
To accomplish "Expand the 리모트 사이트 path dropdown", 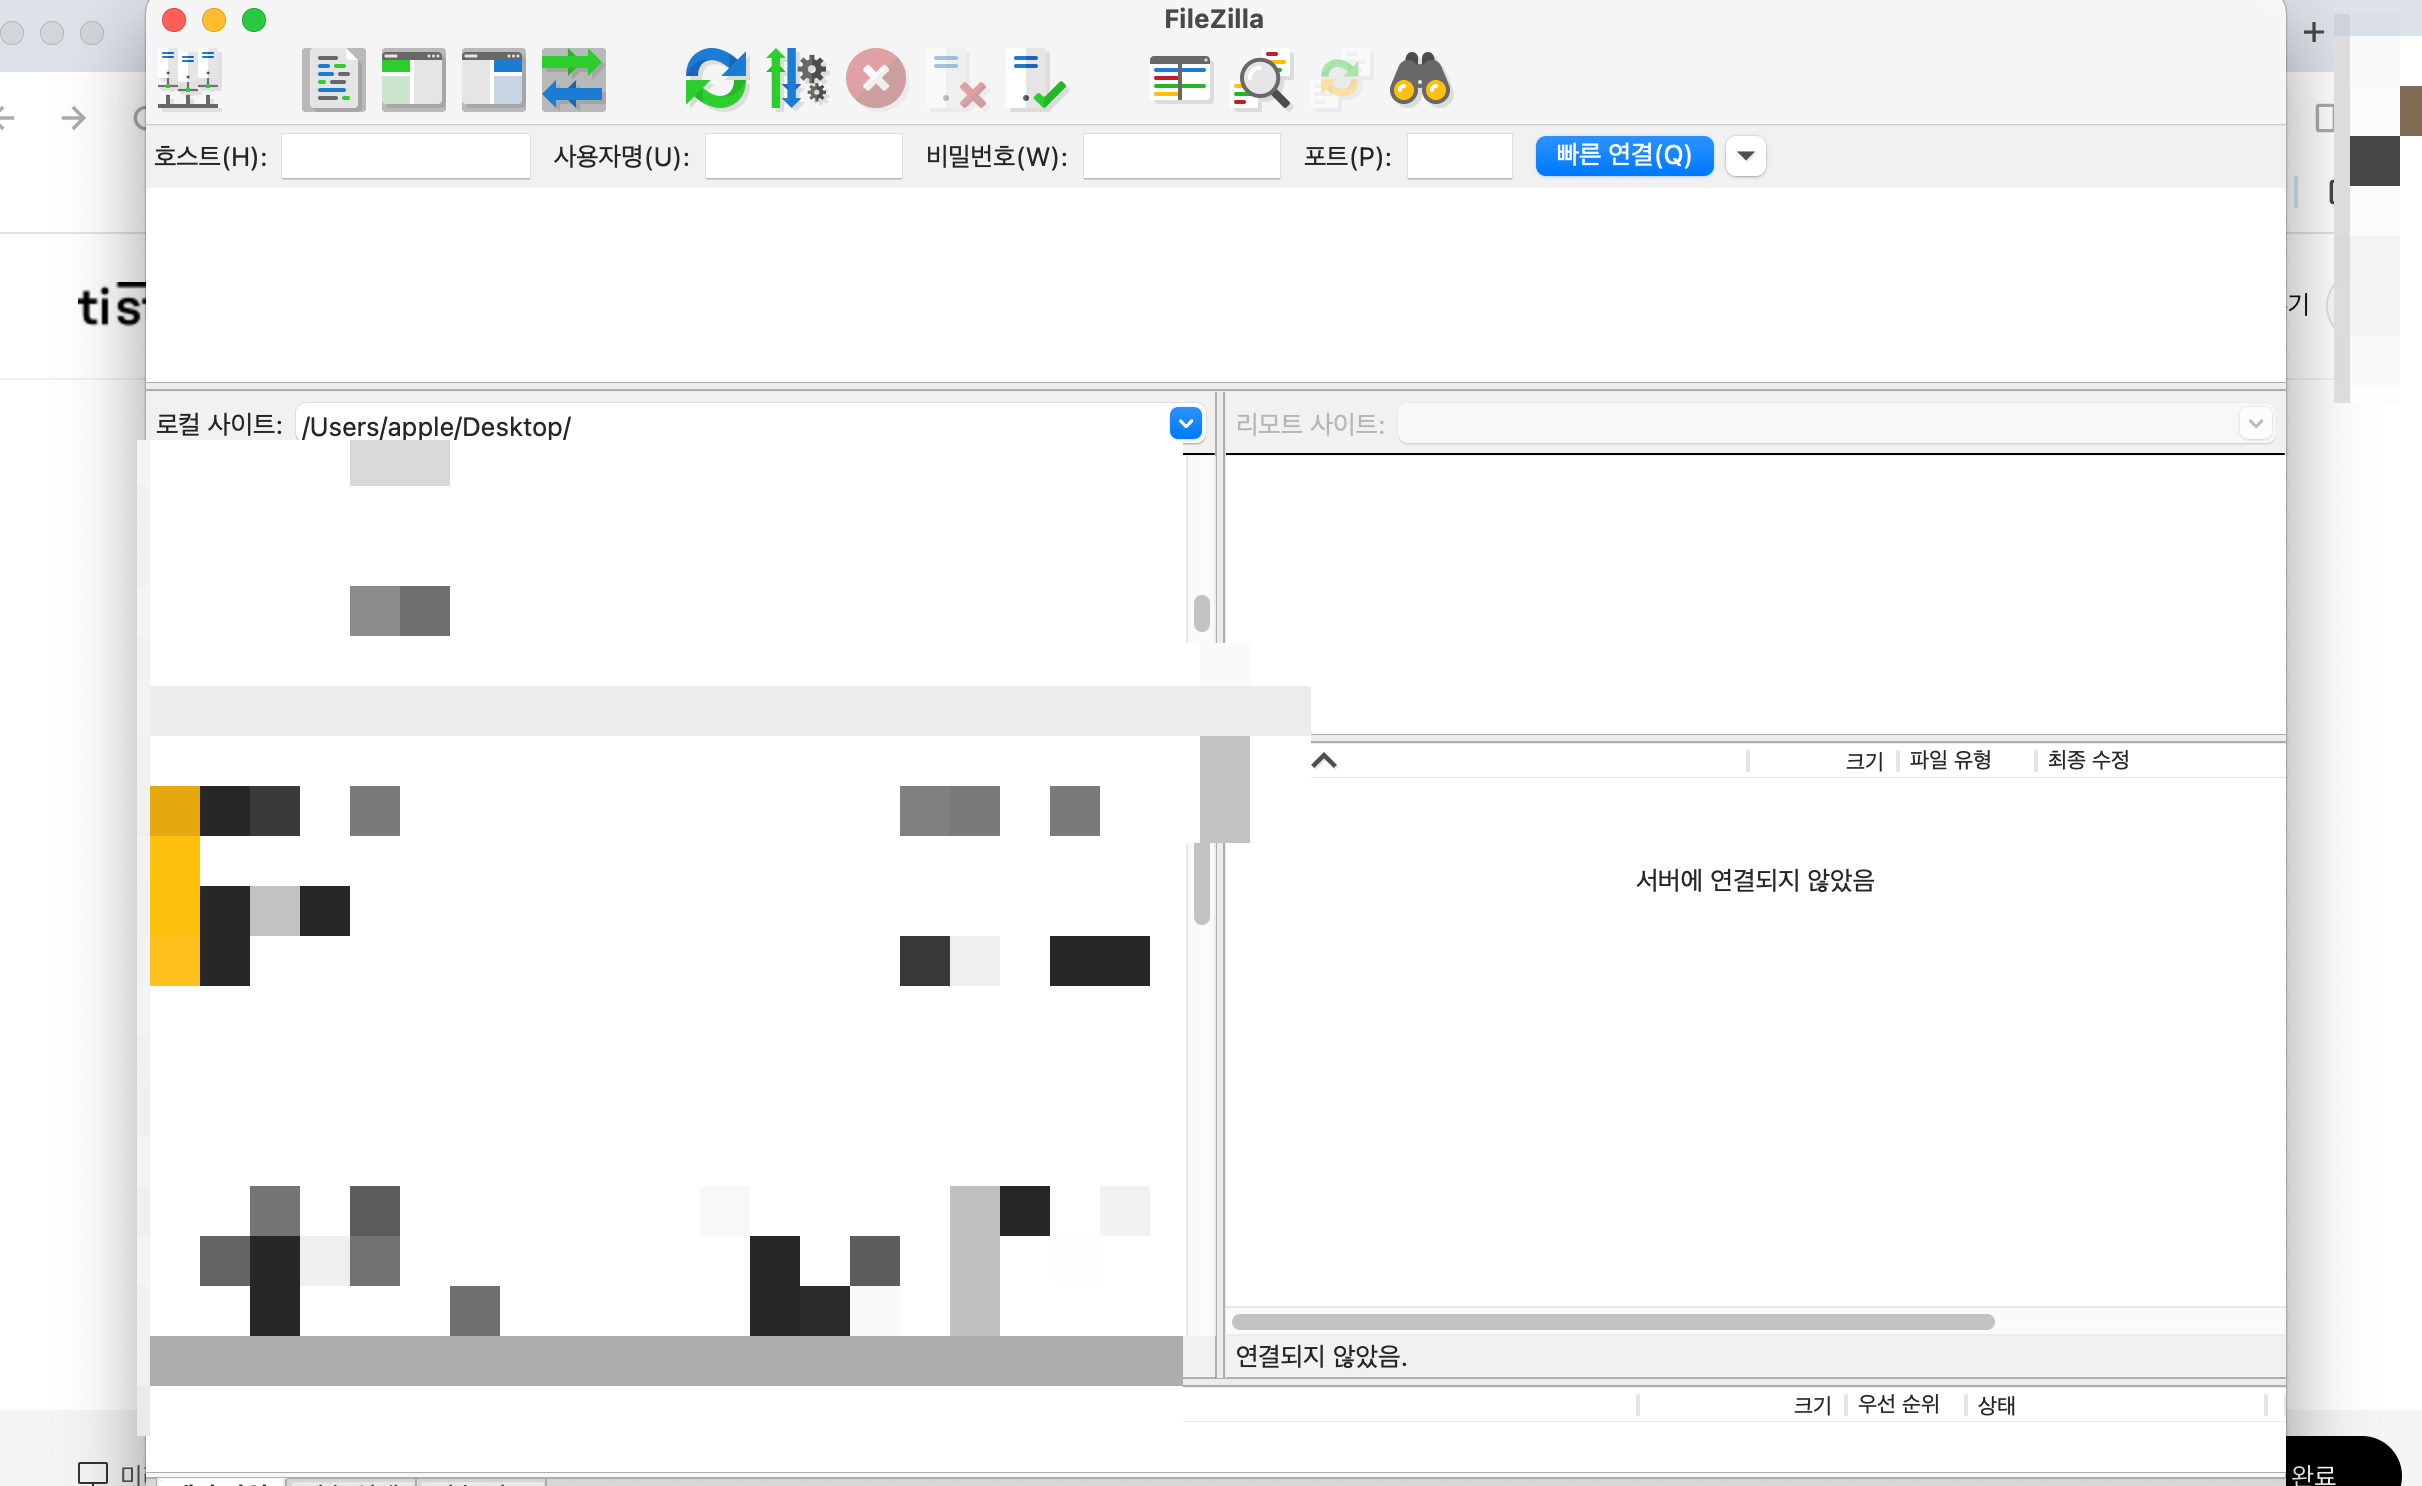I will click(2255, 424).
